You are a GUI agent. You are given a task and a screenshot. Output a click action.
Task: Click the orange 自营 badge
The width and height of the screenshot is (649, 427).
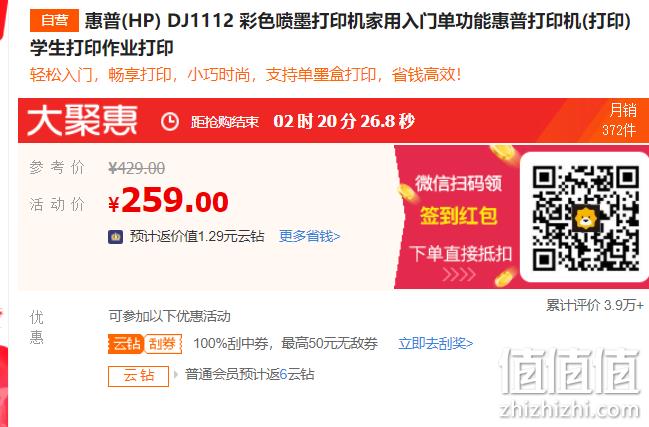(54, 20)
